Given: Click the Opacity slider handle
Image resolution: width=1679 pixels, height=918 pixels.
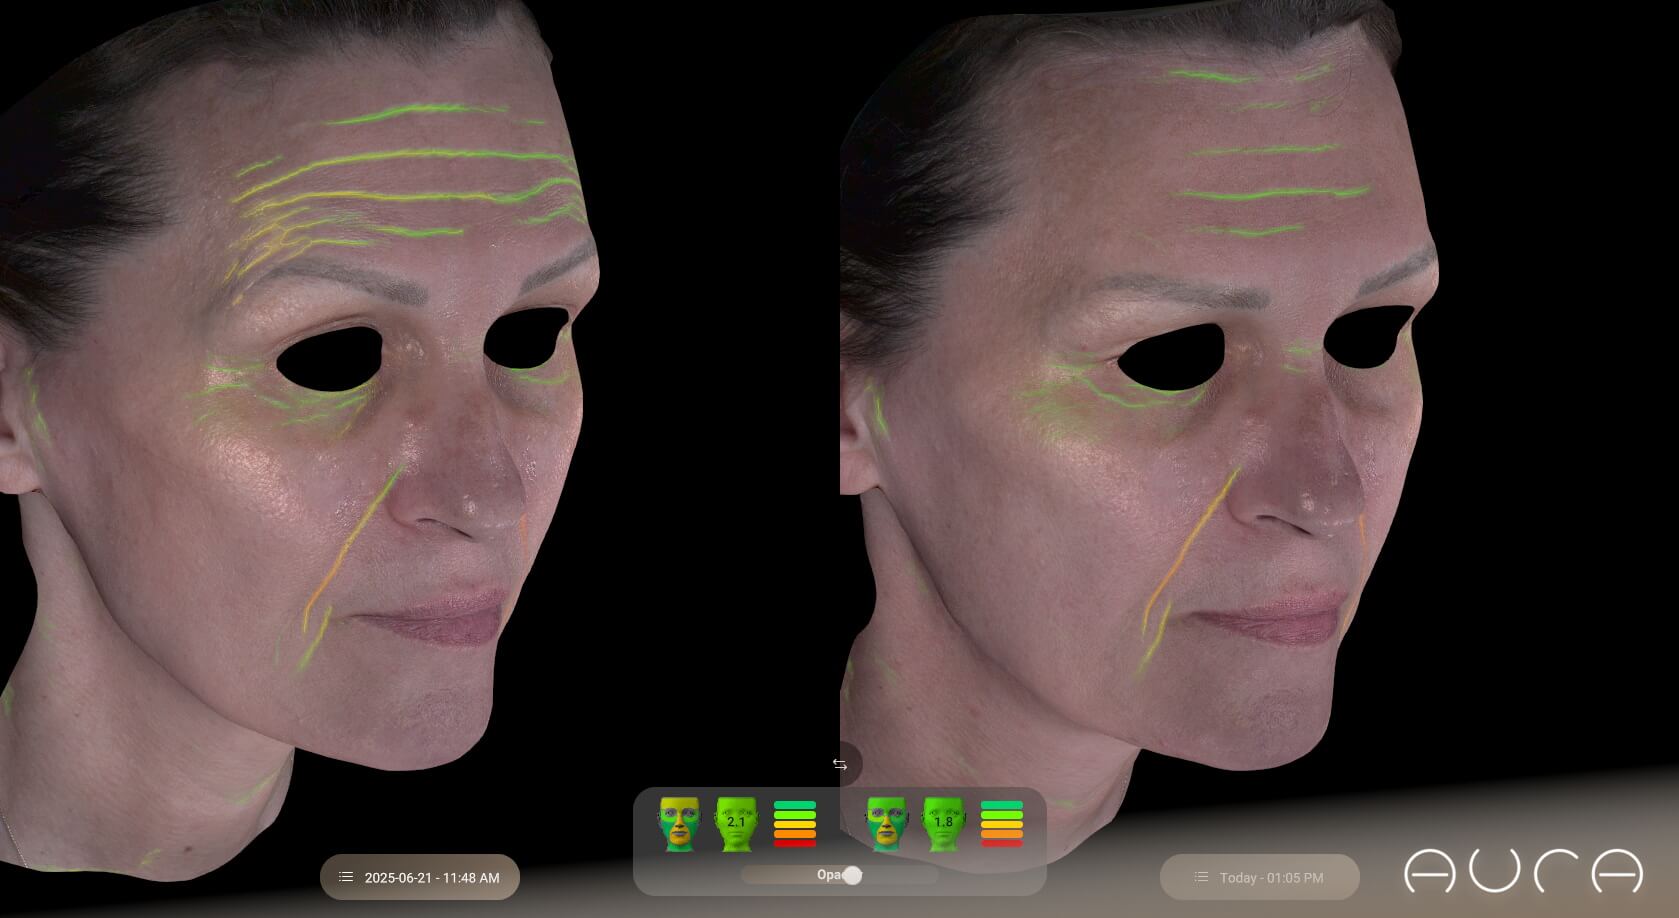Looking at the screenshot, I should click(852, 876).
